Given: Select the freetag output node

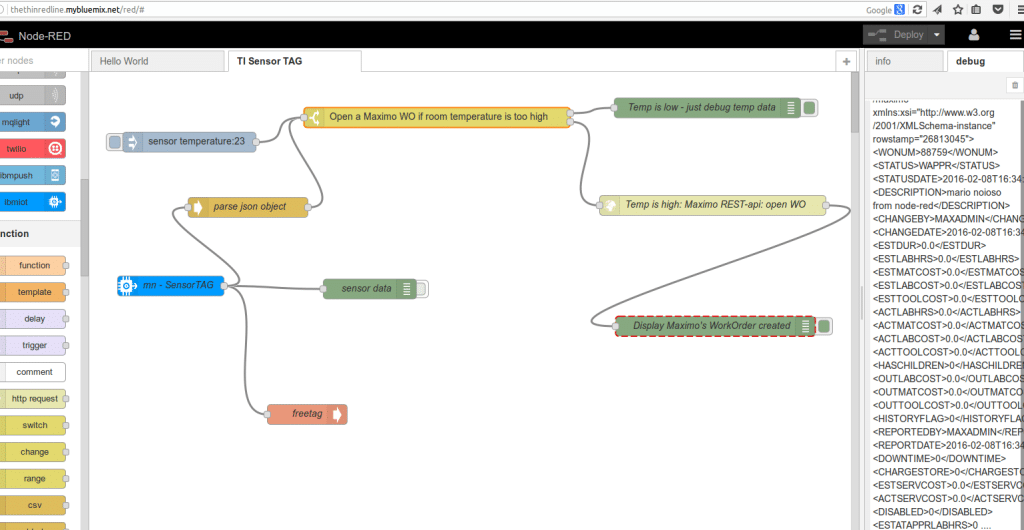Looking at the screenshot, I should point(307,414).
